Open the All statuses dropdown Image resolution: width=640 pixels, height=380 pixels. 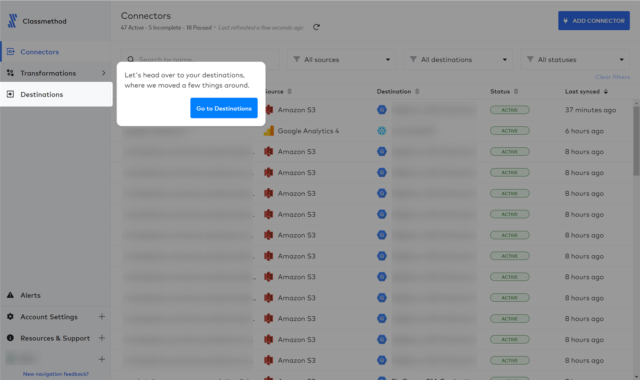tap(575, 60)
